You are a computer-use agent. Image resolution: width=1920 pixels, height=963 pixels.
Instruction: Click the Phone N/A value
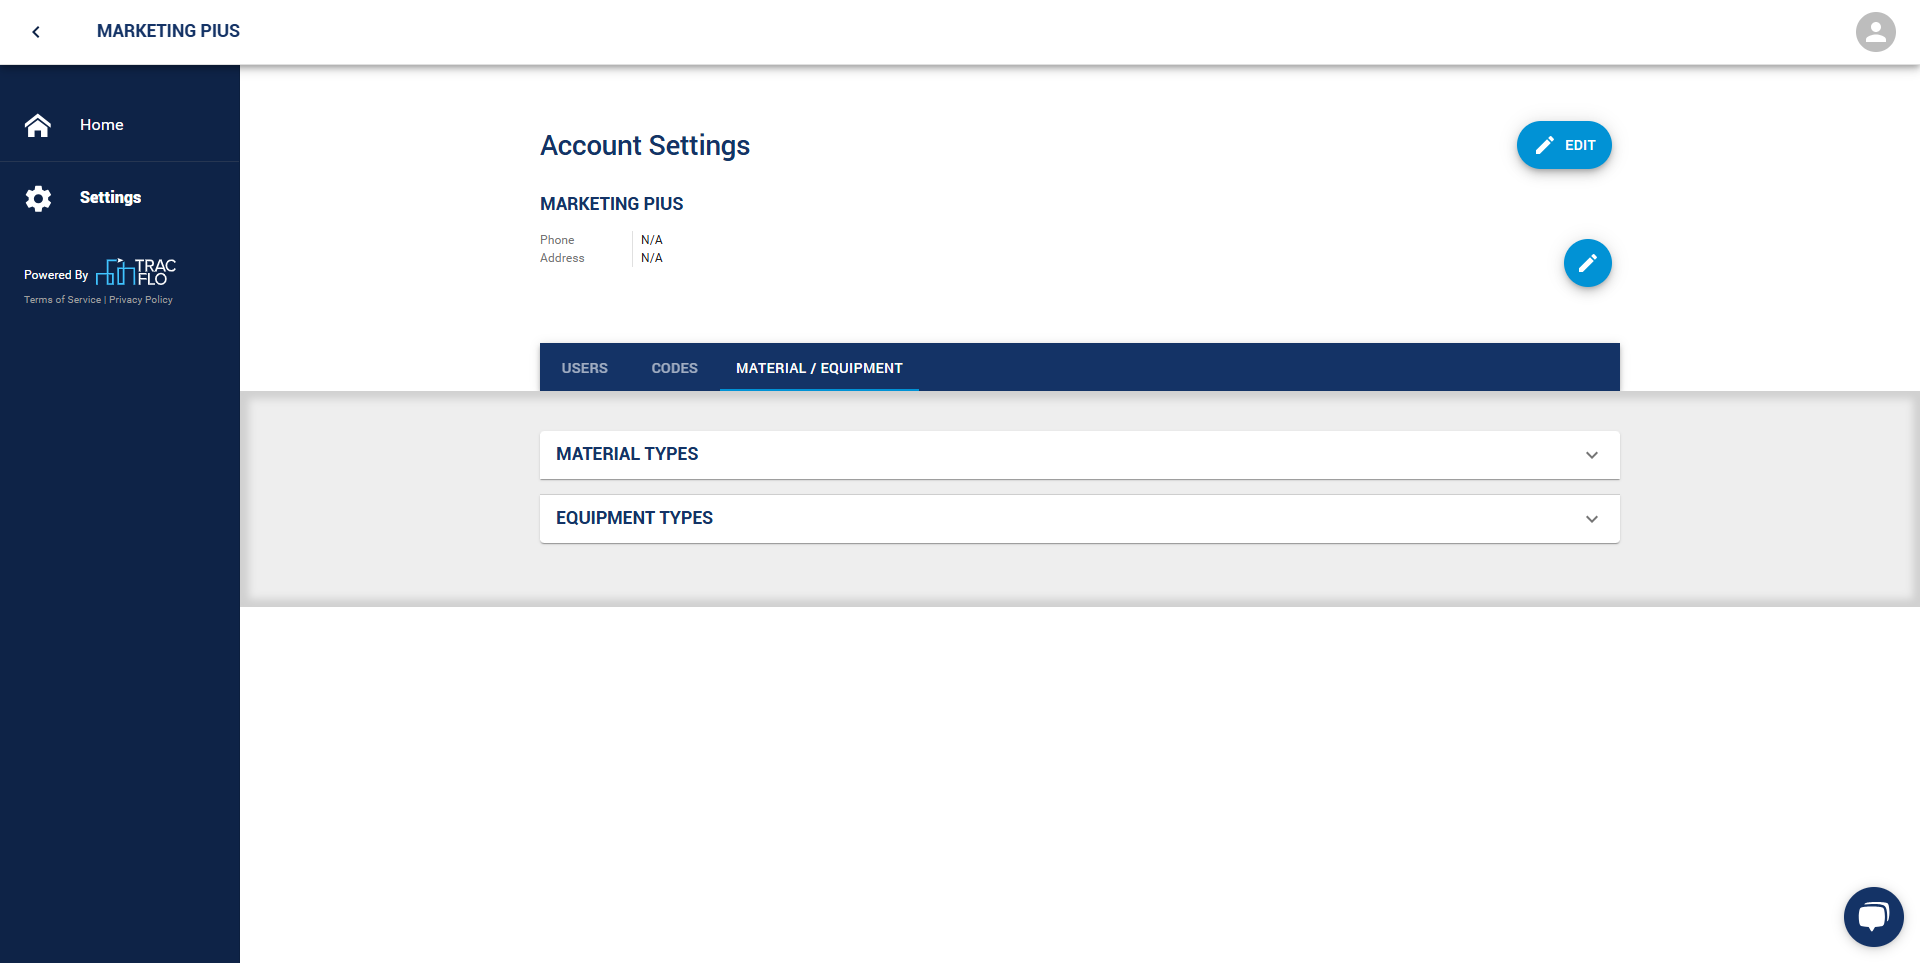click(x=652, y=240)
